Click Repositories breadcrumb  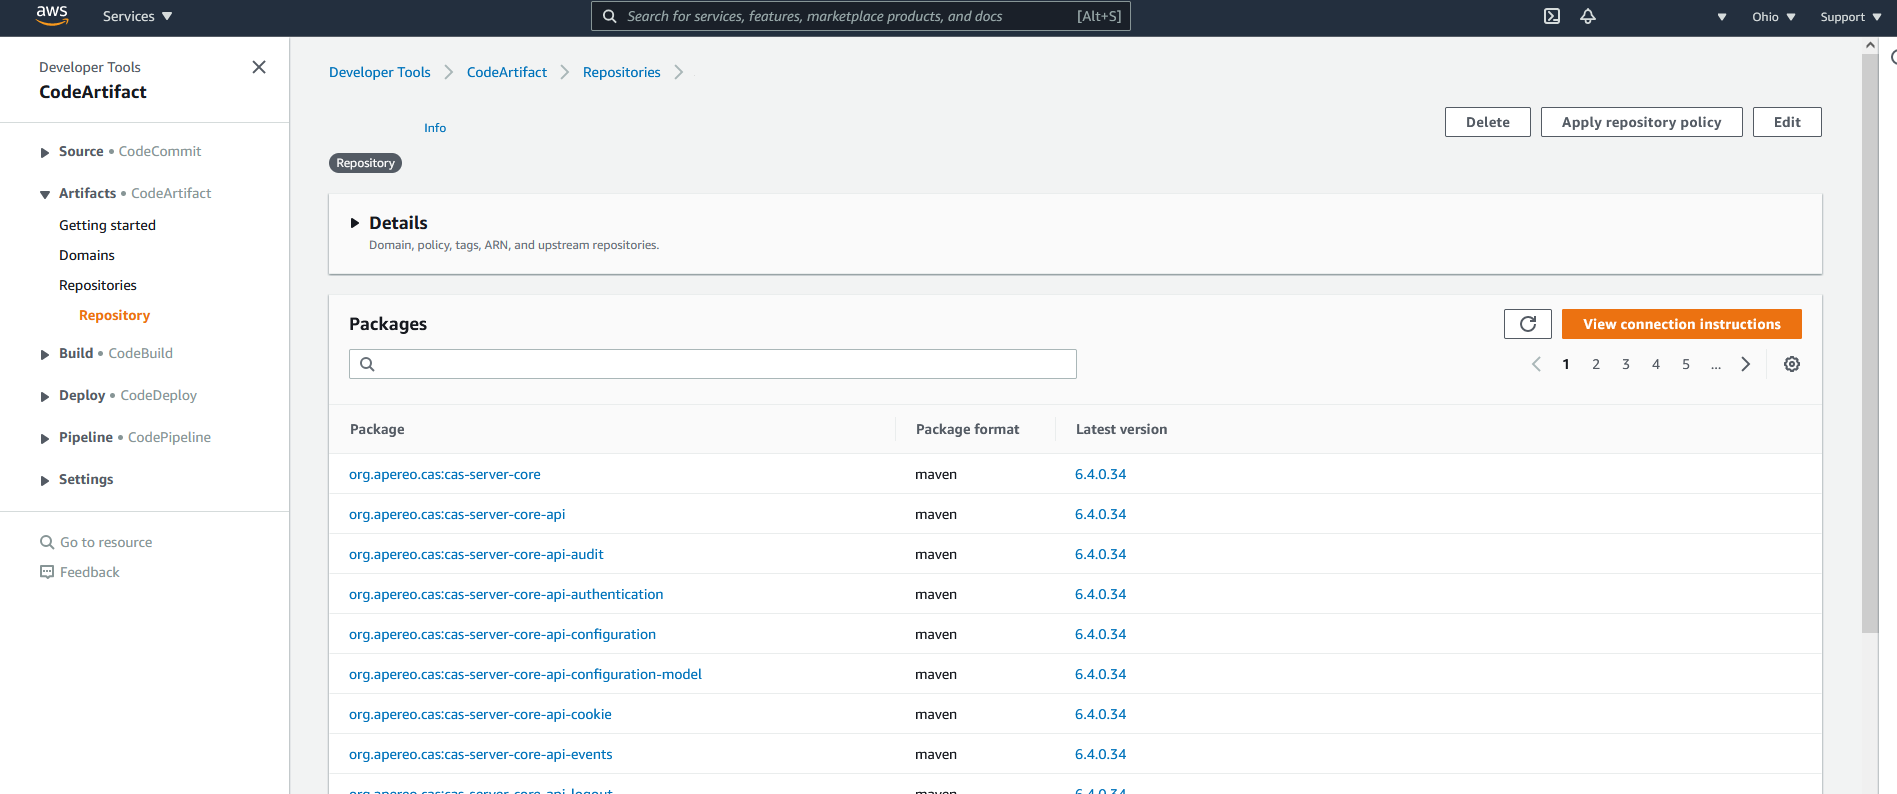(x=622, y=72)
